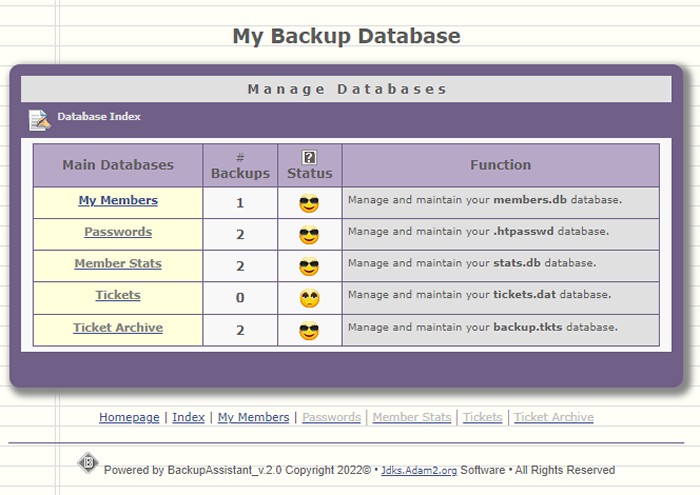Click the Database Index label
This screenshot has height=495, width=700.
[99, 116]
